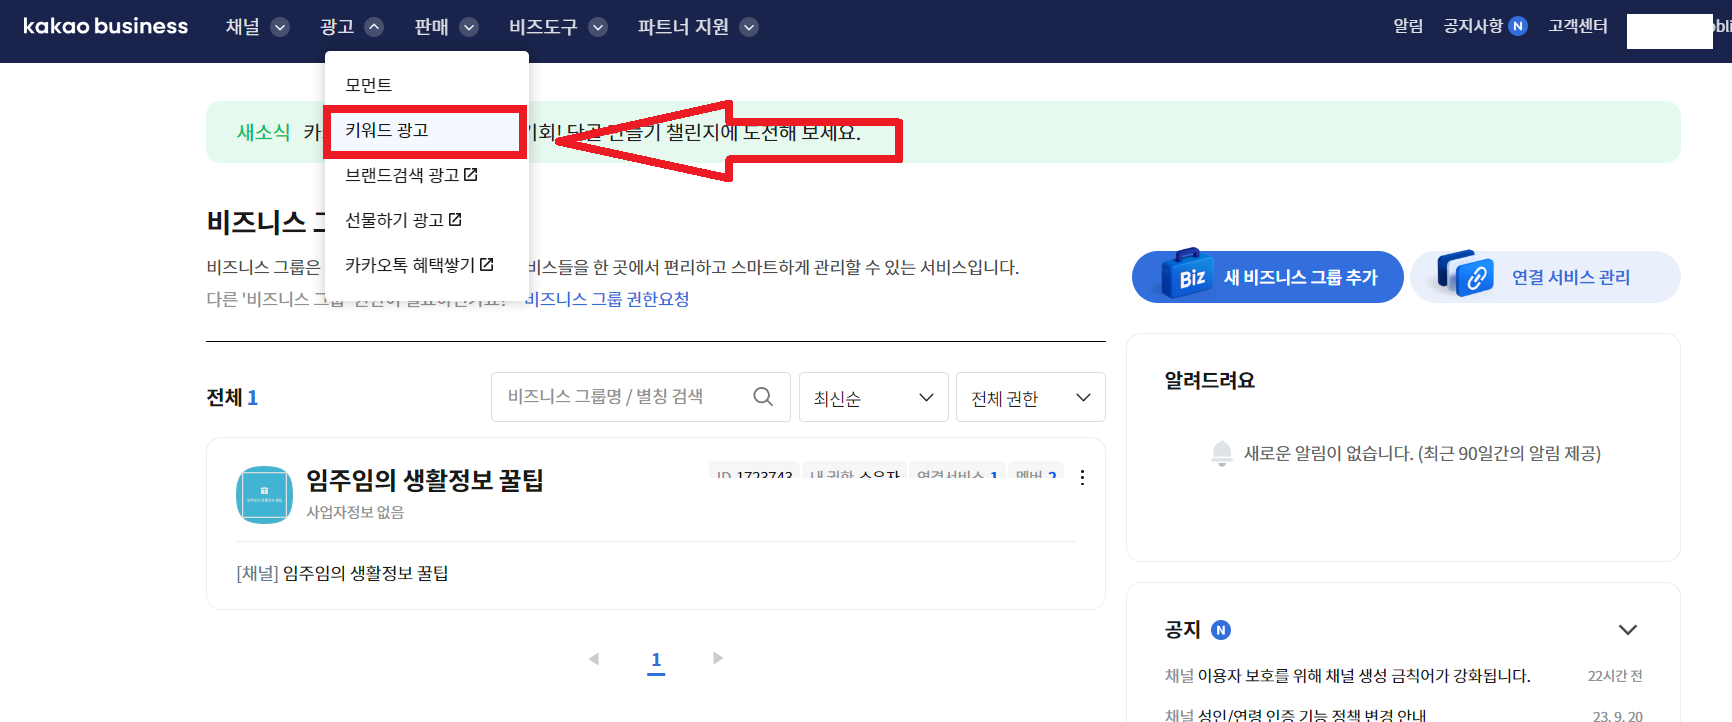This screenshot has height=722, width=1732.
Task: Click the N badge beside 공지사항
Action: pos(1518,26)
